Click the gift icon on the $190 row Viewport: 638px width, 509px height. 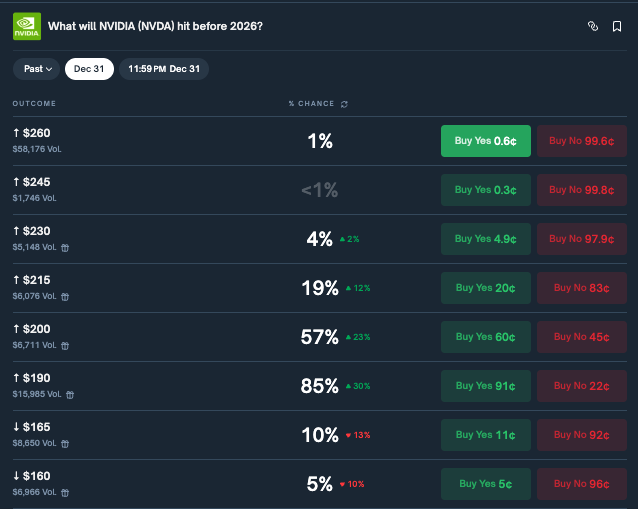click(69, 394)
